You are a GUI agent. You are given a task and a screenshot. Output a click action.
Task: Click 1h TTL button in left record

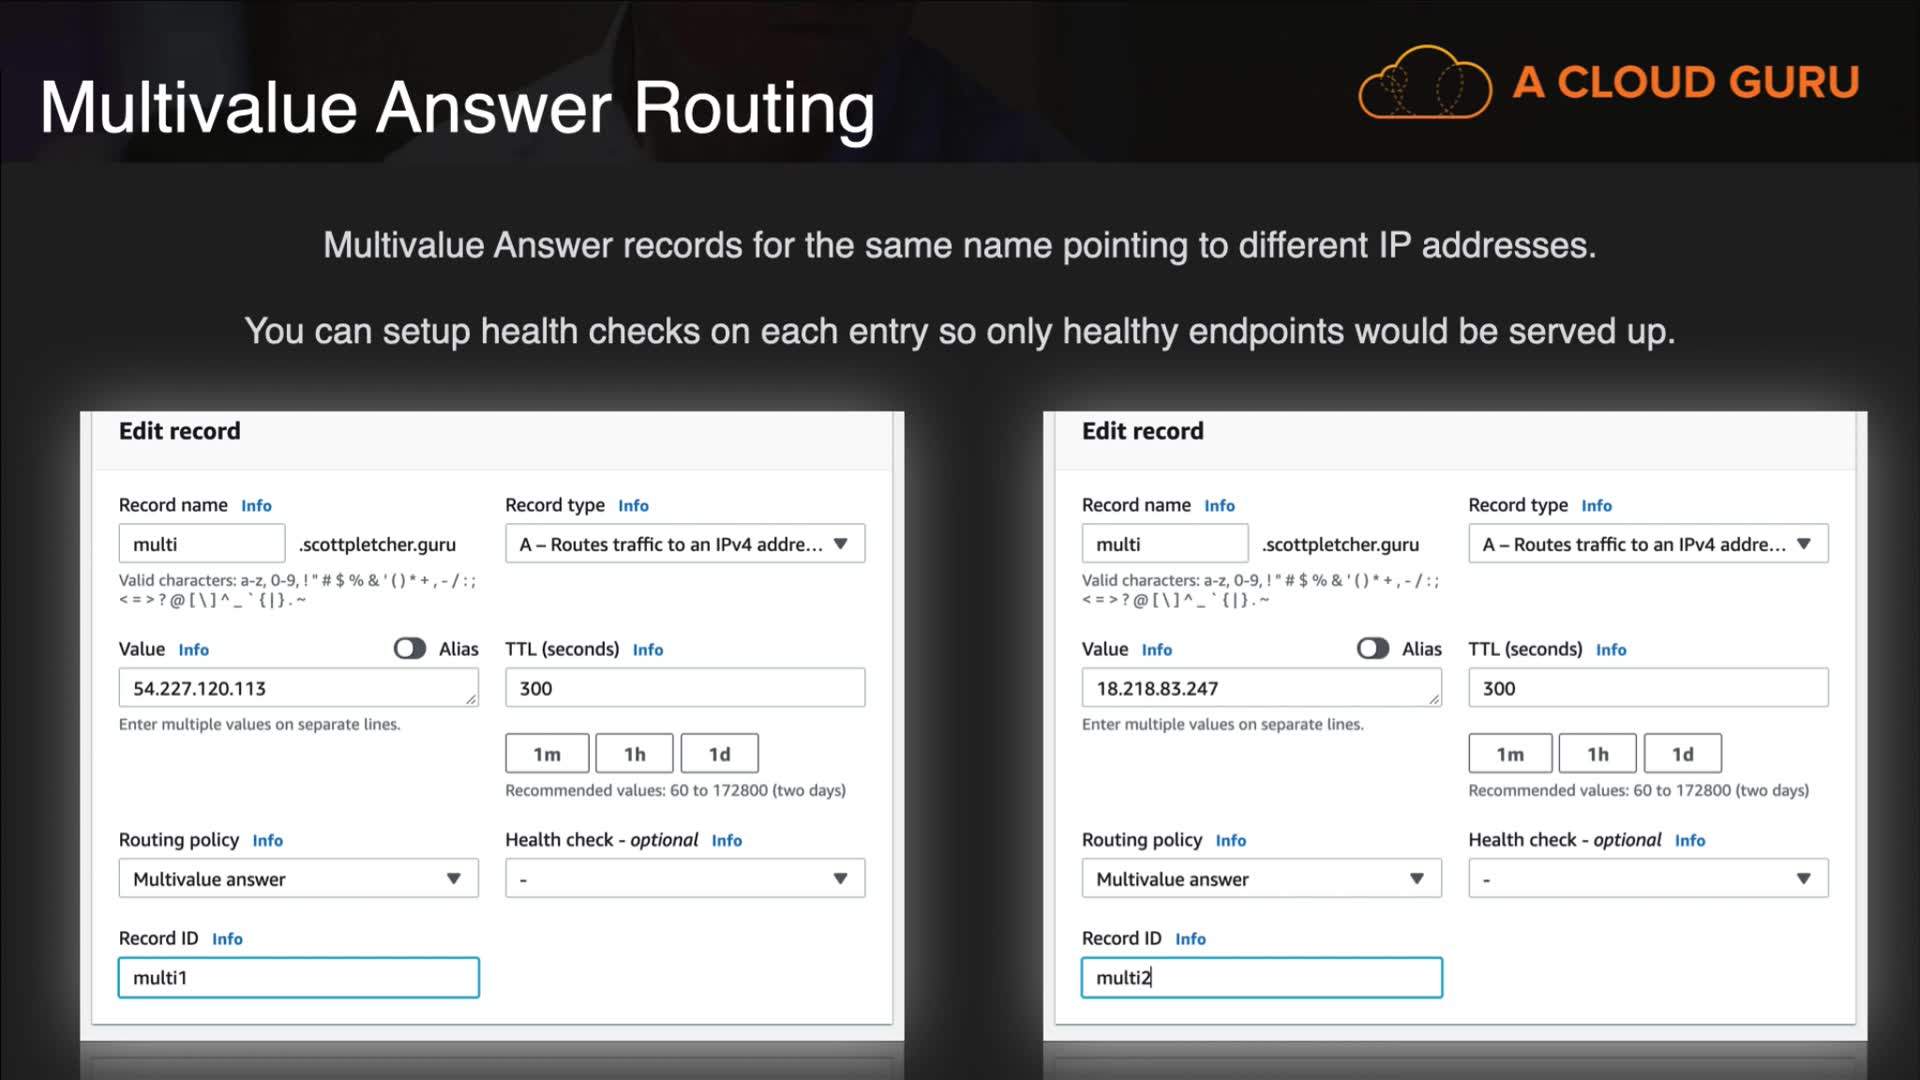634,754
